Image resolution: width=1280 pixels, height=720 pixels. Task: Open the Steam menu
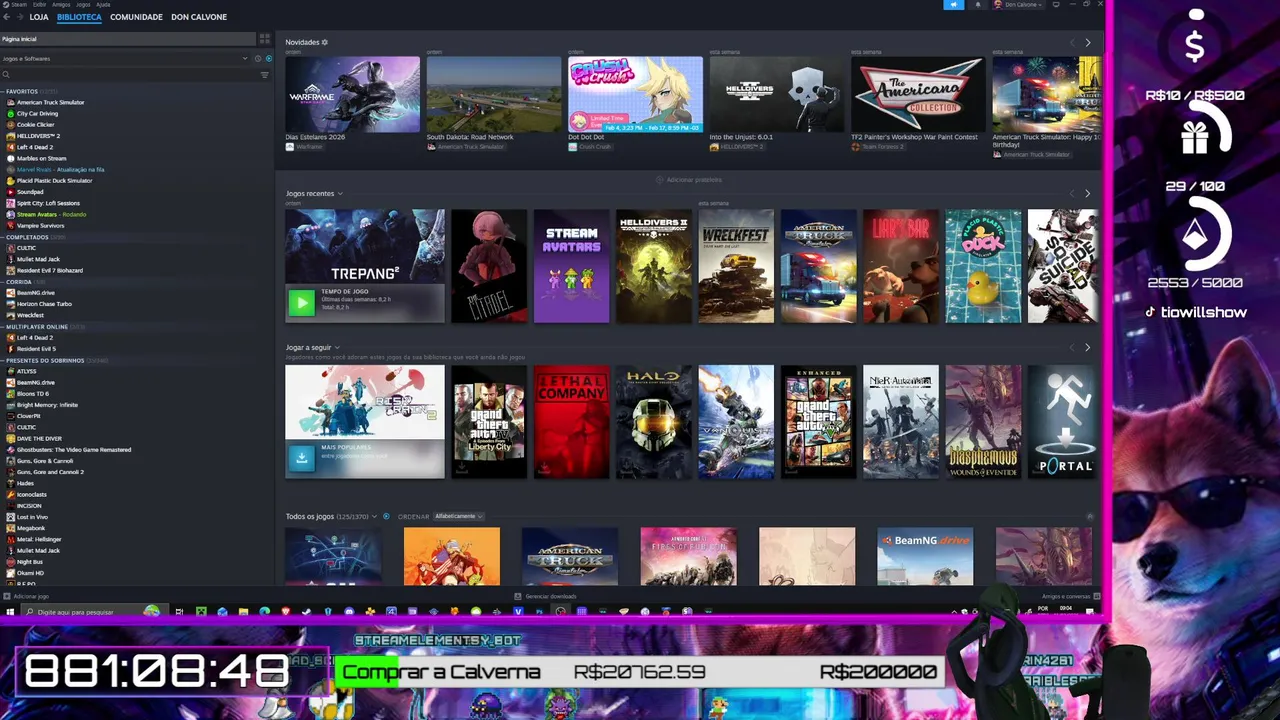(19, 4)
